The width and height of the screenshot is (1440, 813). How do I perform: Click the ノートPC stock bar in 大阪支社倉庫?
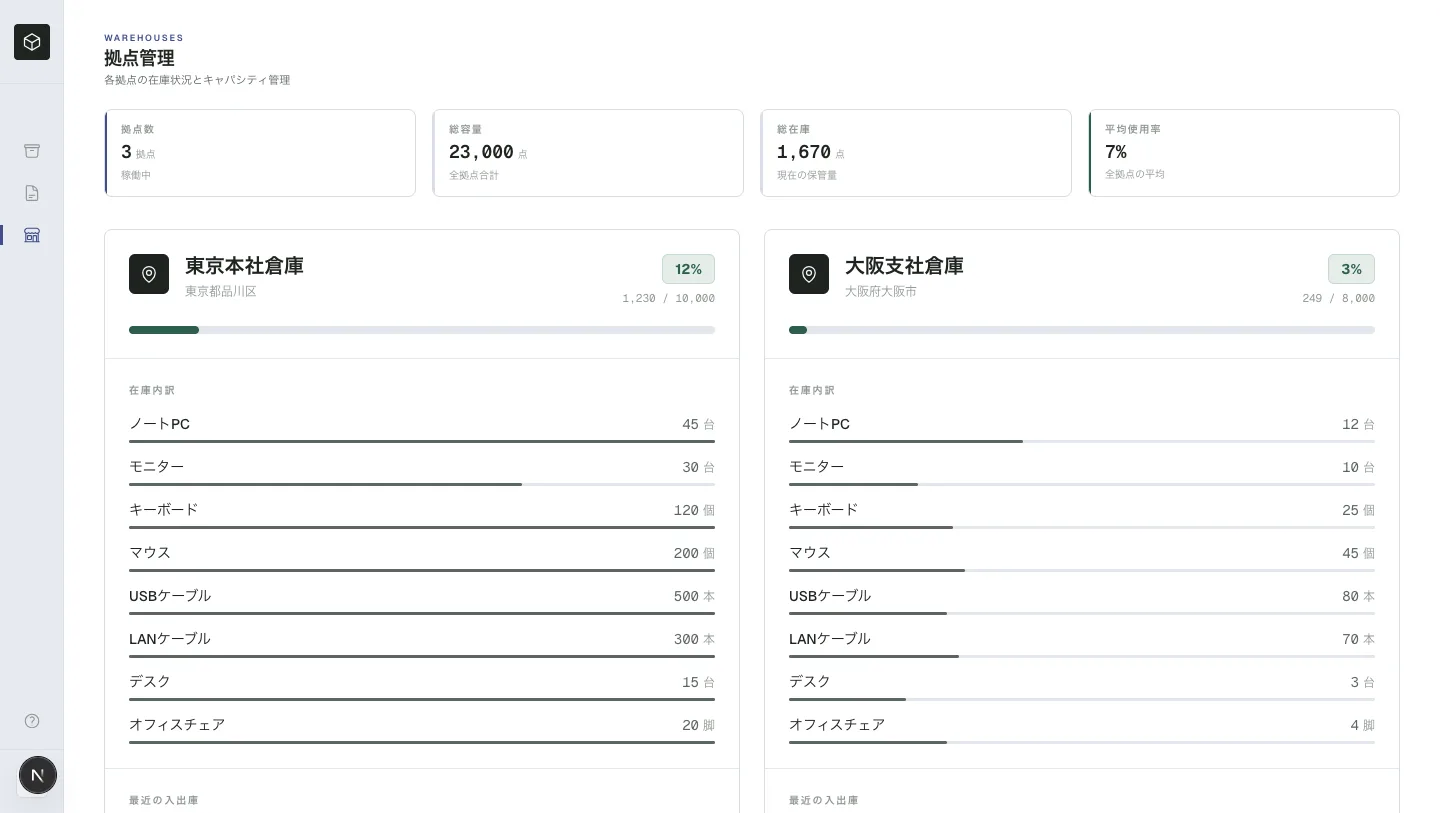(x=1082, y=441)
